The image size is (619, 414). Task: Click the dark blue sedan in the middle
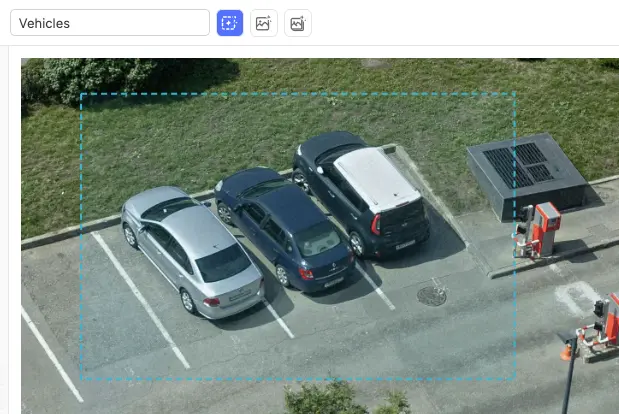tap(284, 229)
